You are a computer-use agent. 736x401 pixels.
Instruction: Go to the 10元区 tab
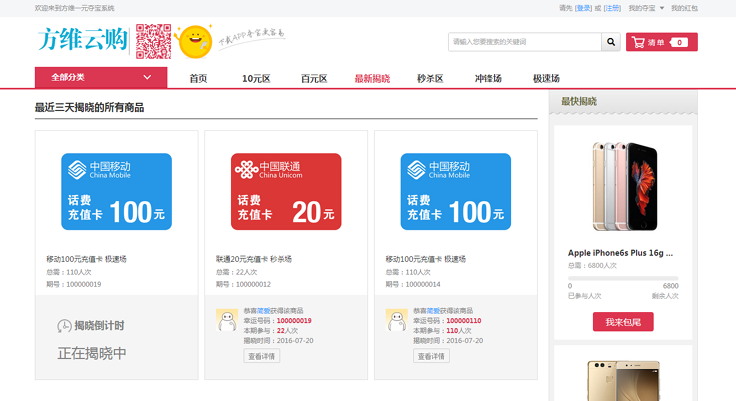(256, 78)
